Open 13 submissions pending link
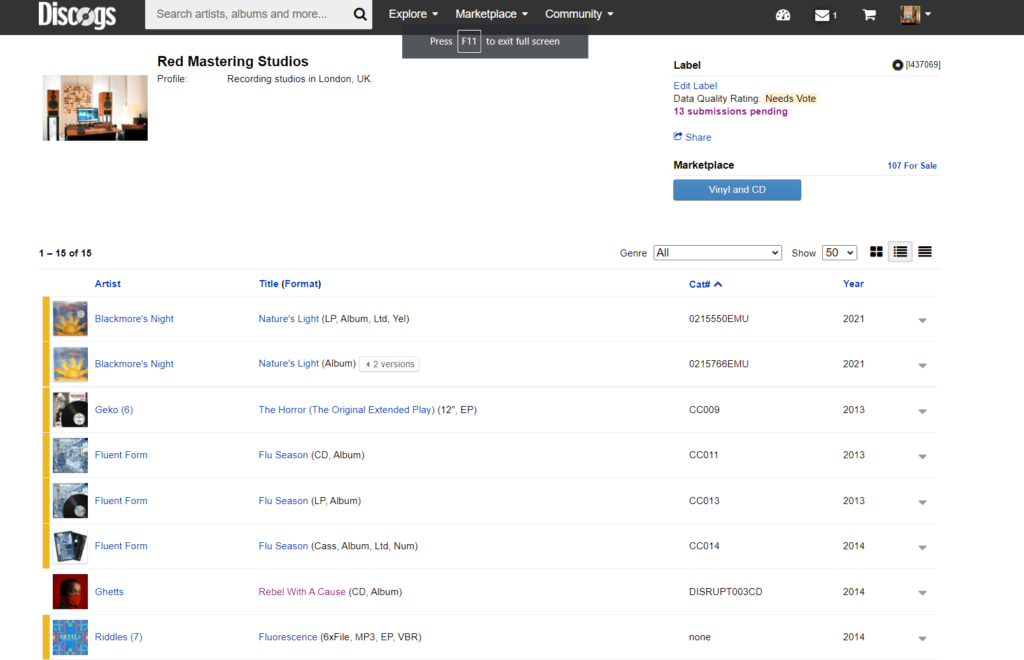 click(730, 112)
